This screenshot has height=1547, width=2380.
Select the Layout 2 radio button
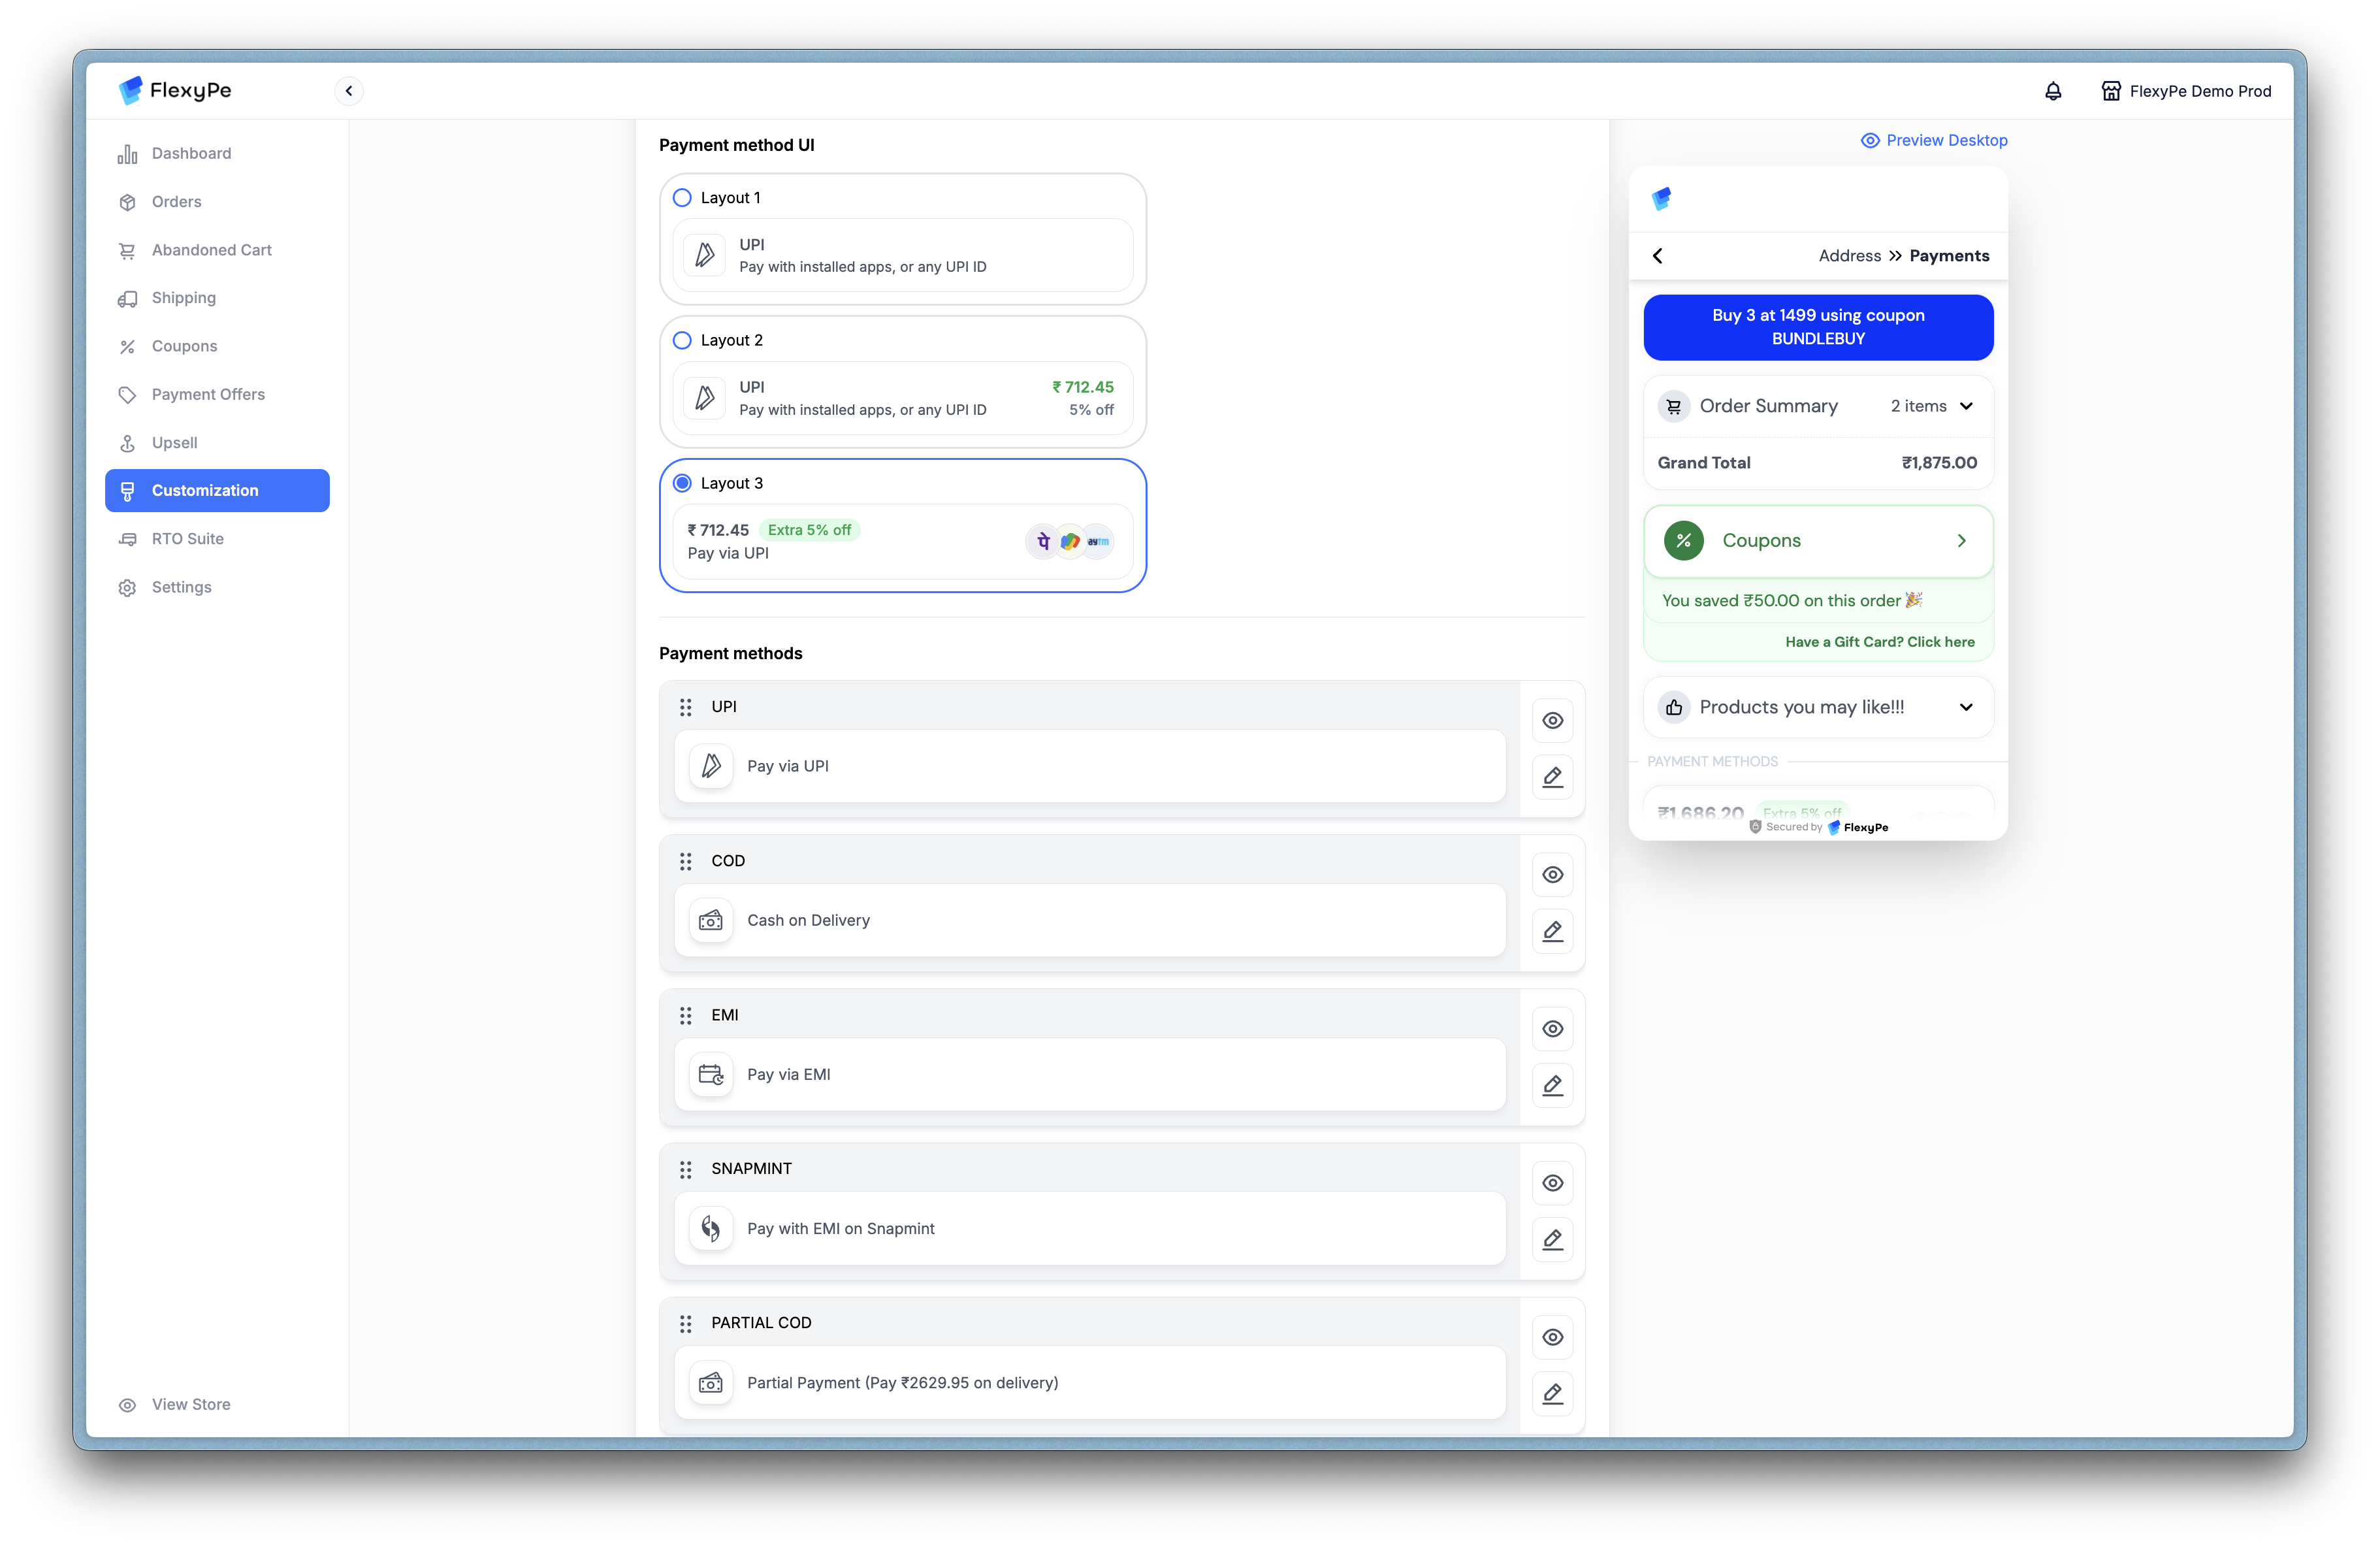(682, 340)
